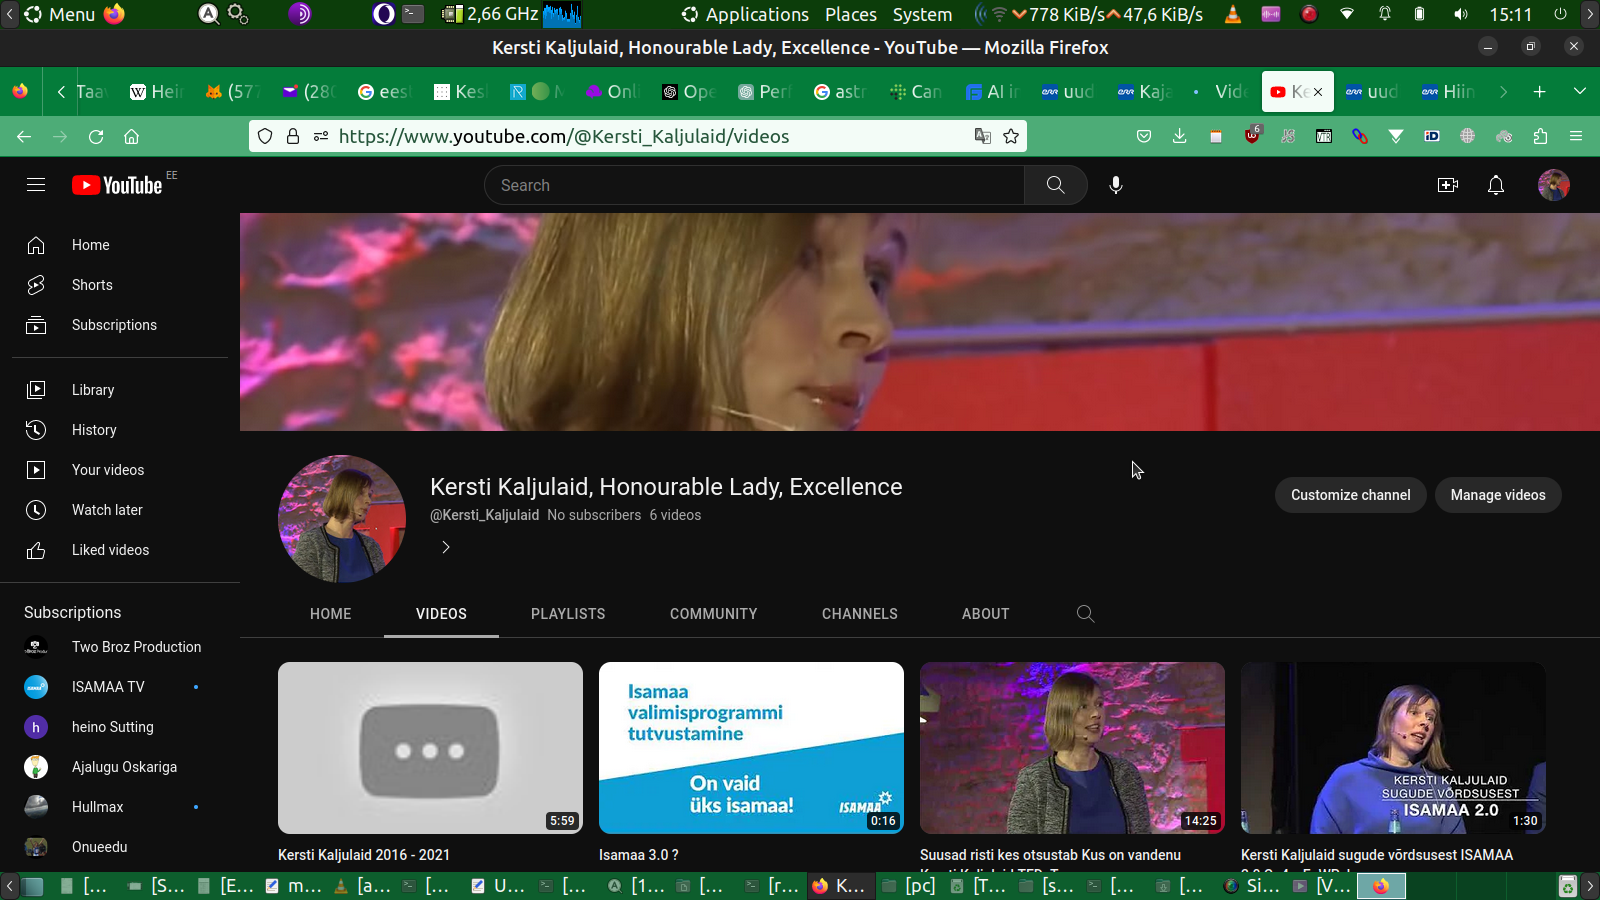The width and height of the screenshot is (1600, 900).
Task: Open the YouTube notifications bell
Action: [1495, 185]
